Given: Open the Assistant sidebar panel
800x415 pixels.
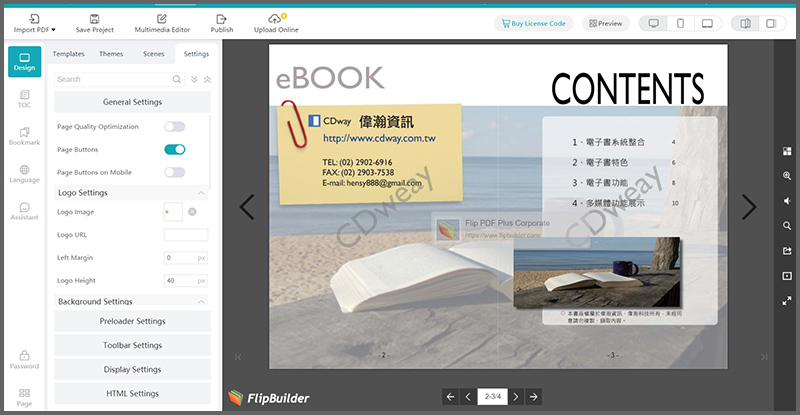Looking at the screenshot, I should 24,211.
